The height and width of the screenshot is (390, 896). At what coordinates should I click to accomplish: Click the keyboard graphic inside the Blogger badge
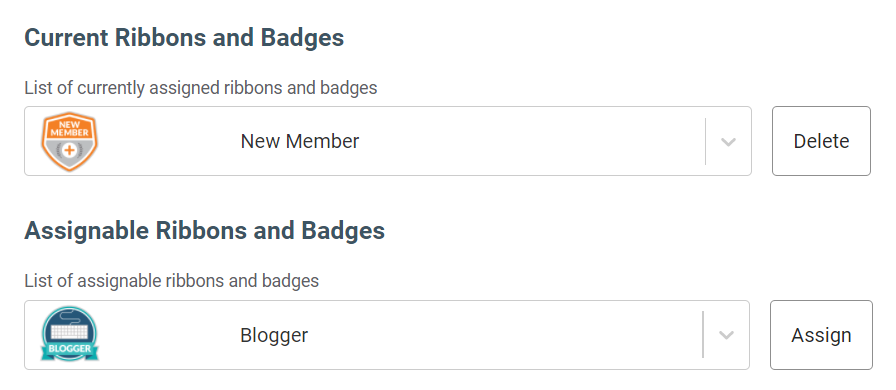69,332
